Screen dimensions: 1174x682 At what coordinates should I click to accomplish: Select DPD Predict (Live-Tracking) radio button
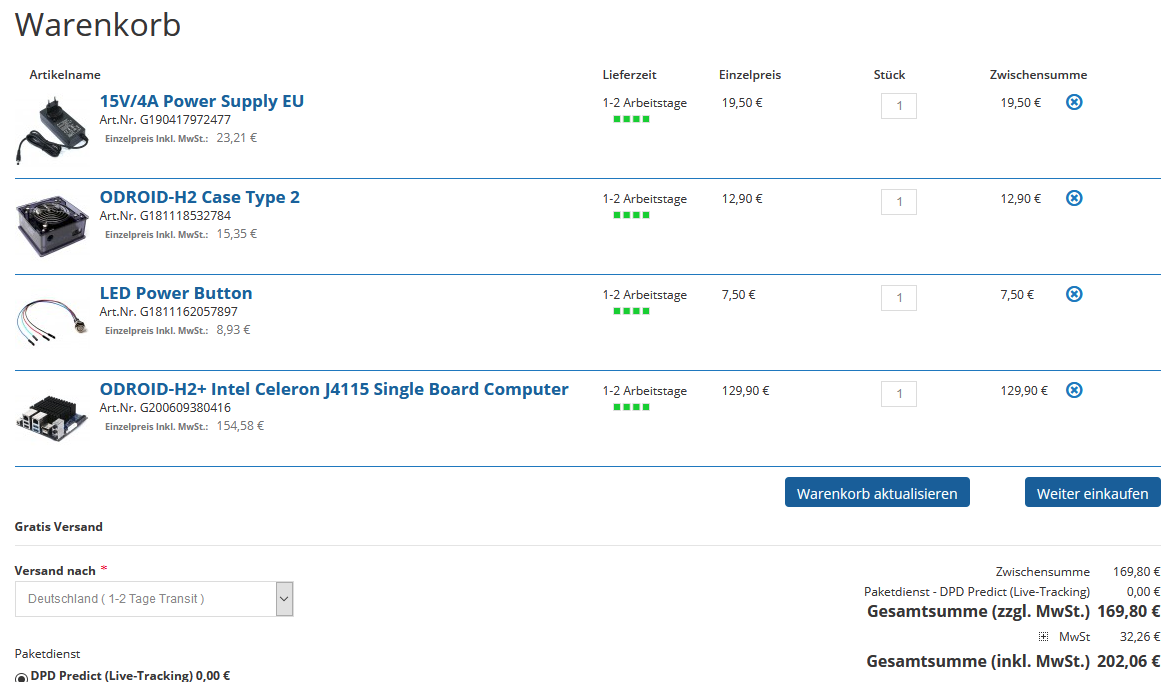[x=21, y=678]
